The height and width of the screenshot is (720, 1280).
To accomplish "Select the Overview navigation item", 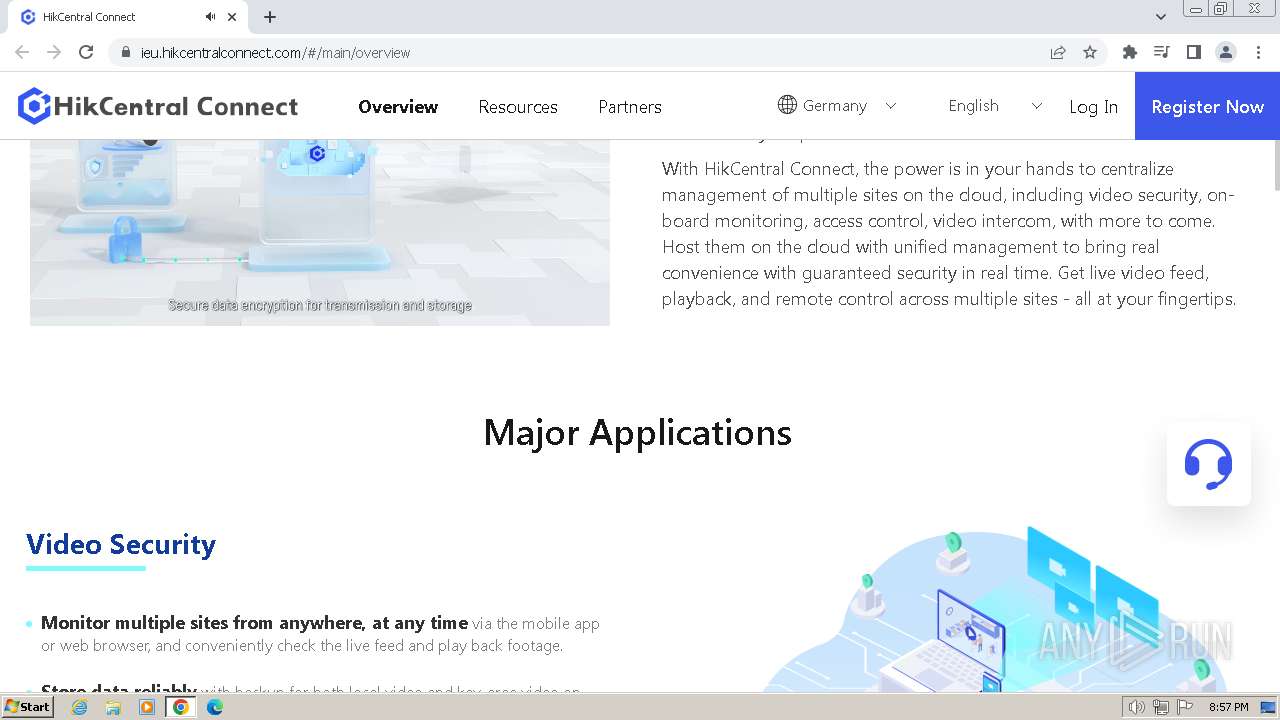I will (398, 106).
